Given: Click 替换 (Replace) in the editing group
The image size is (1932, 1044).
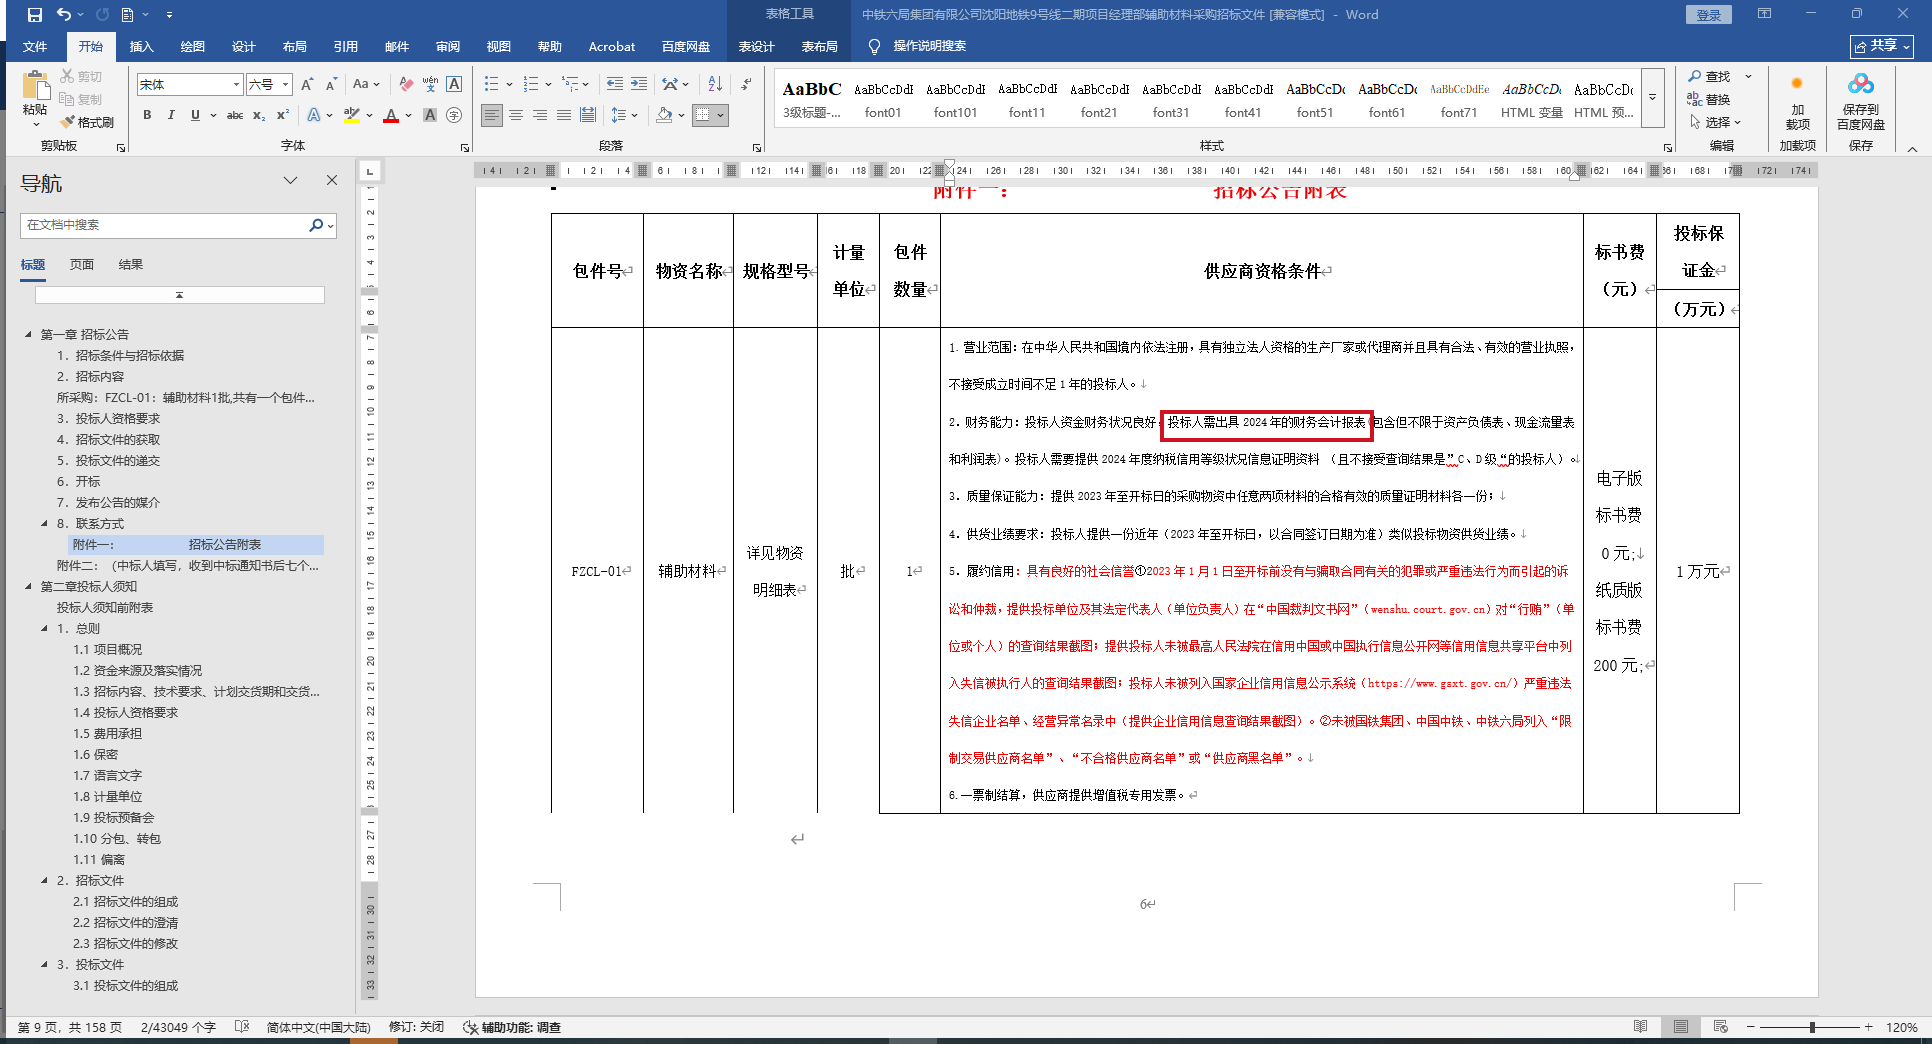Looking at the screenshot, I should tap(1710, 100).
